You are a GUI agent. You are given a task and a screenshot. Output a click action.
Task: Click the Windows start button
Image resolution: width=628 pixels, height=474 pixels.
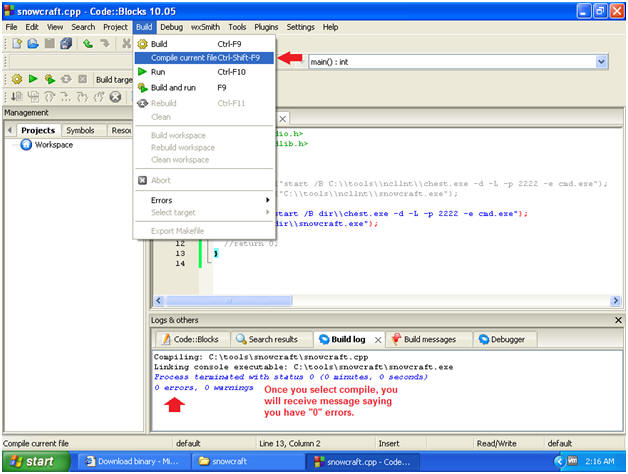(x=36, y=462)
